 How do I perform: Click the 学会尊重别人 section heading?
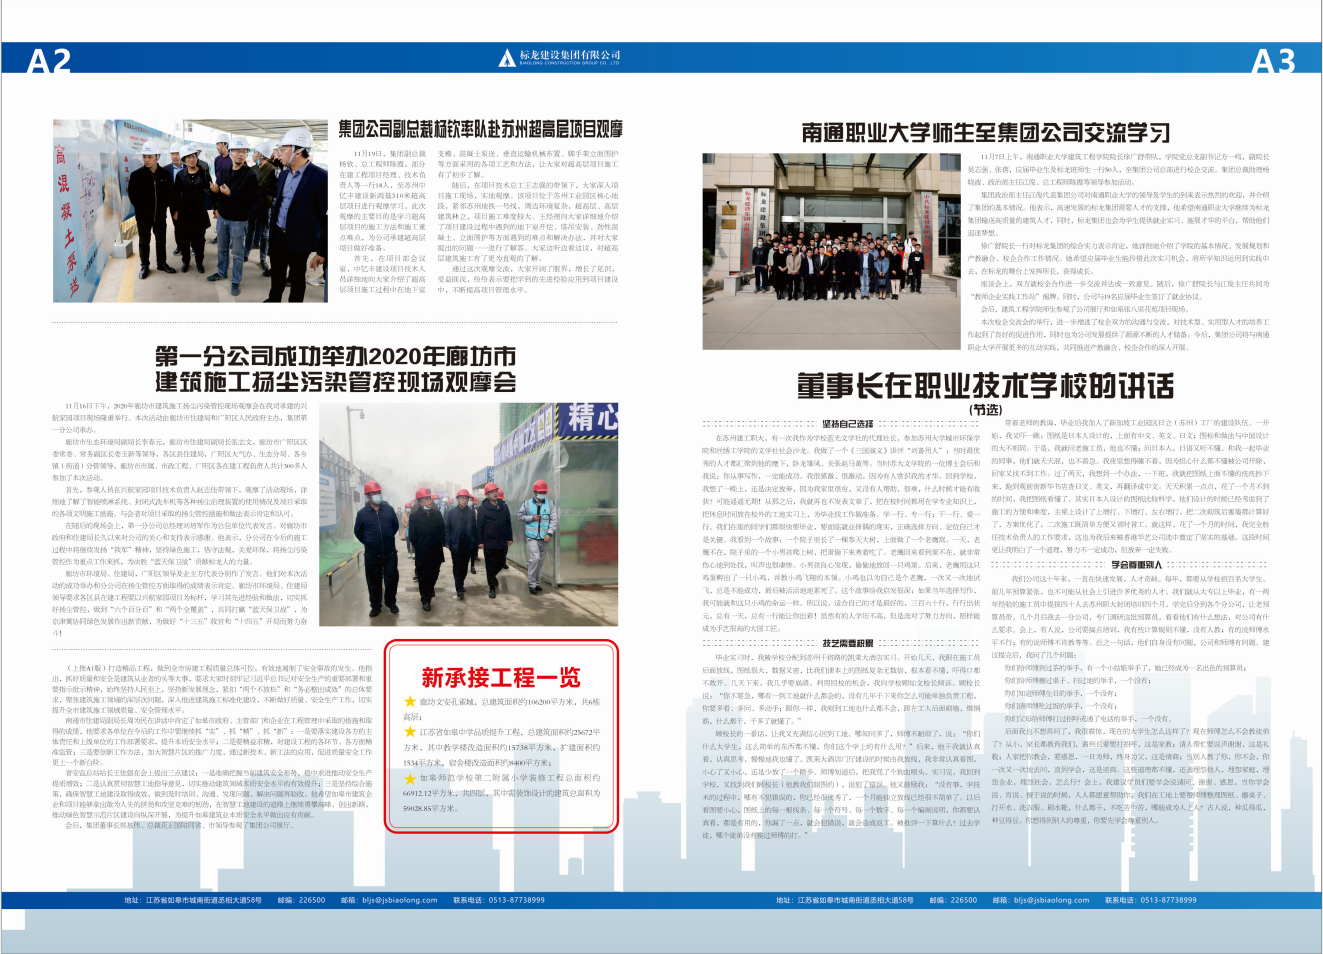1136,565
